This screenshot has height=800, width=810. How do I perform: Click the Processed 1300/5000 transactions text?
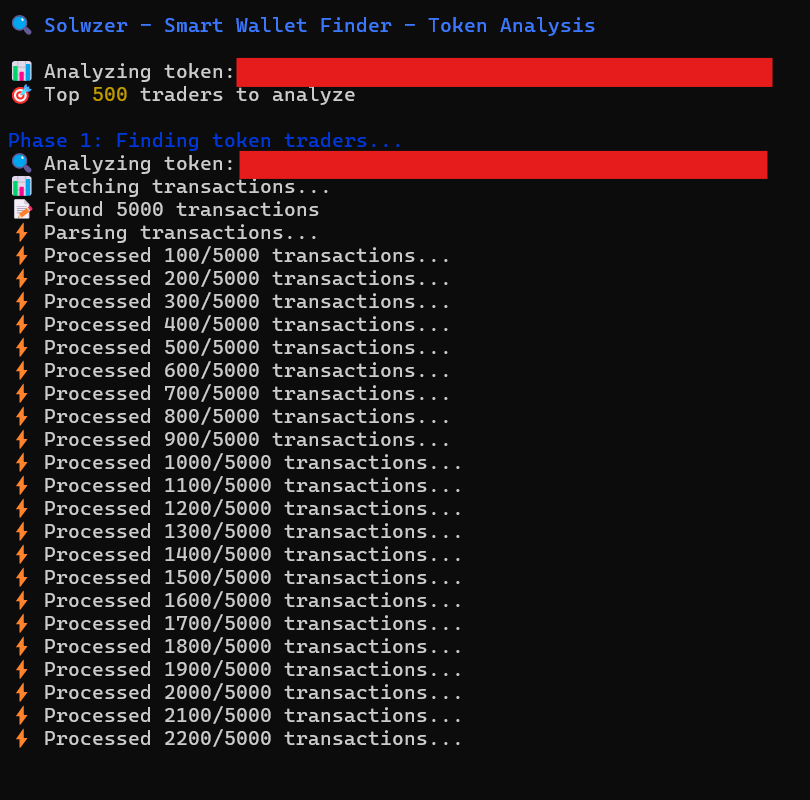click(253, 531)
